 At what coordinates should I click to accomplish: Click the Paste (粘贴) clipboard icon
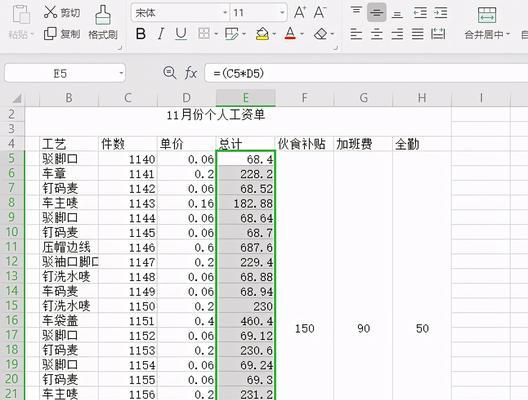click(x=21, y=15)
